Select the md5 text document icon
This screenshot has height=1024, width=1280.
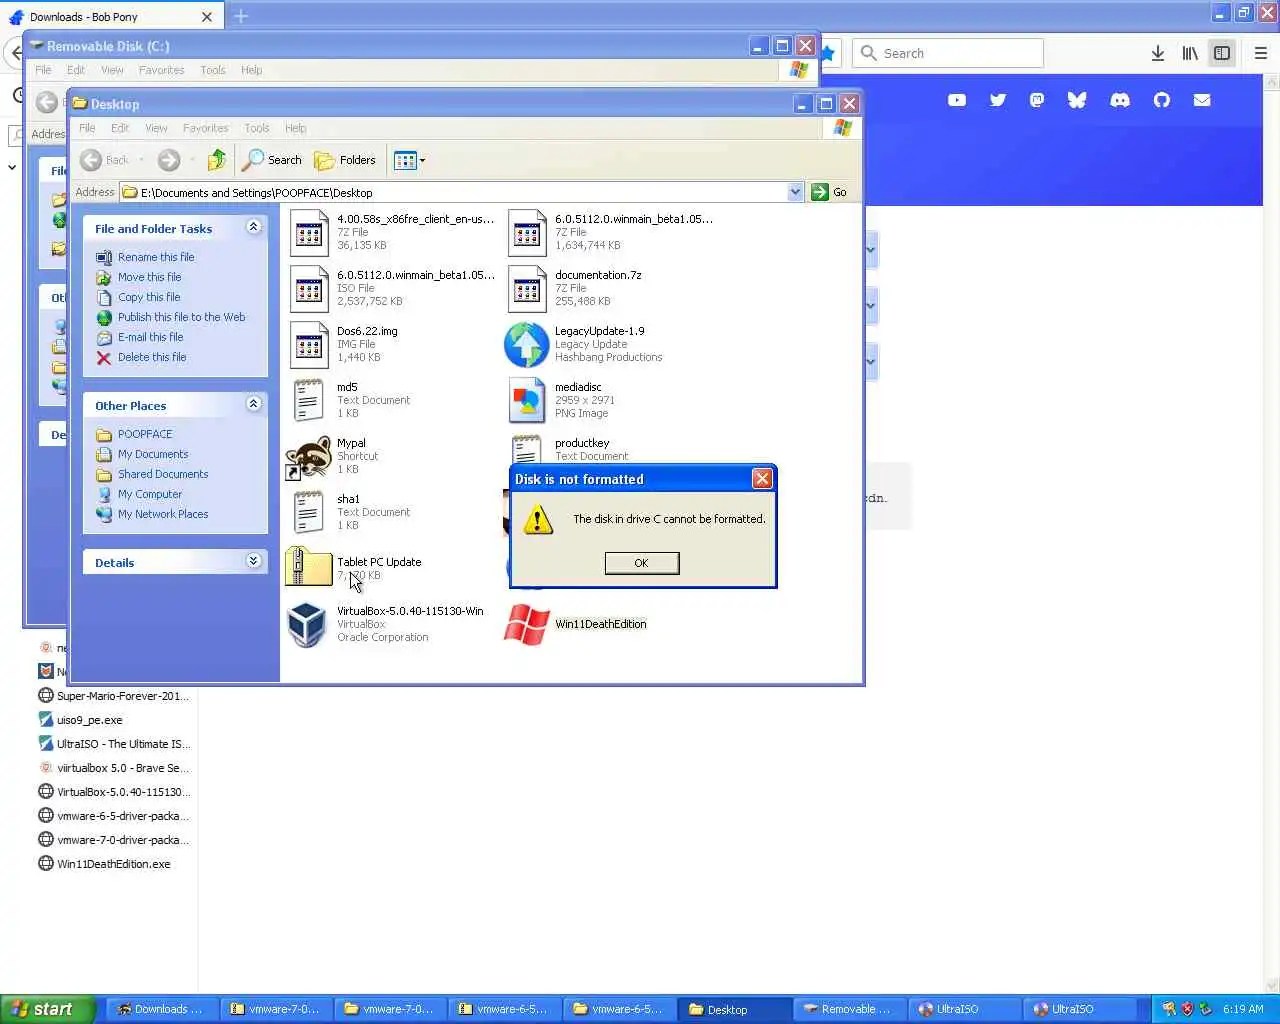click(309, 400)
